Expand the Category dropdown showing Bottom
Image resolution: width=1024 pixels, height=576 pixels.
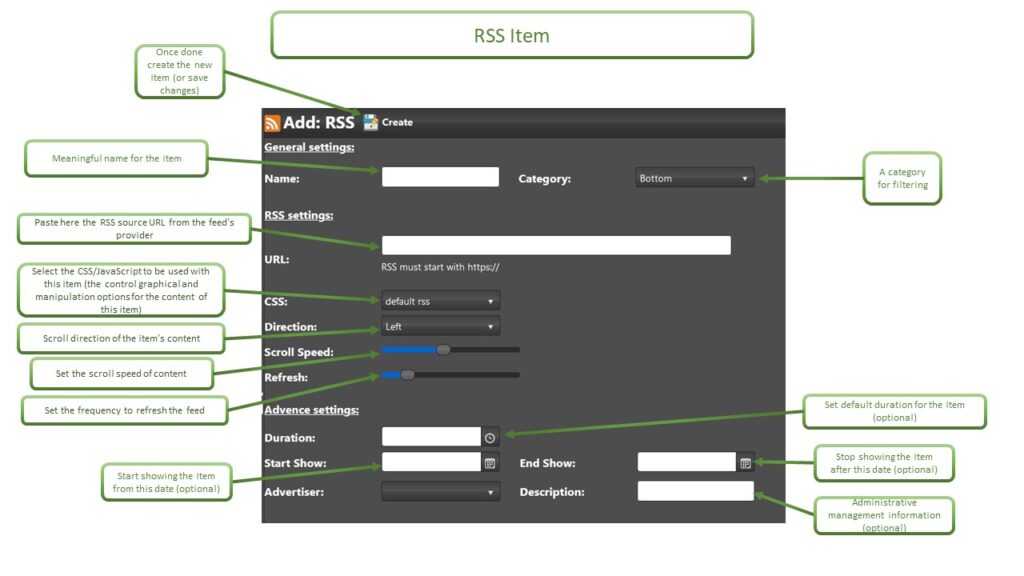coord(695,178)
